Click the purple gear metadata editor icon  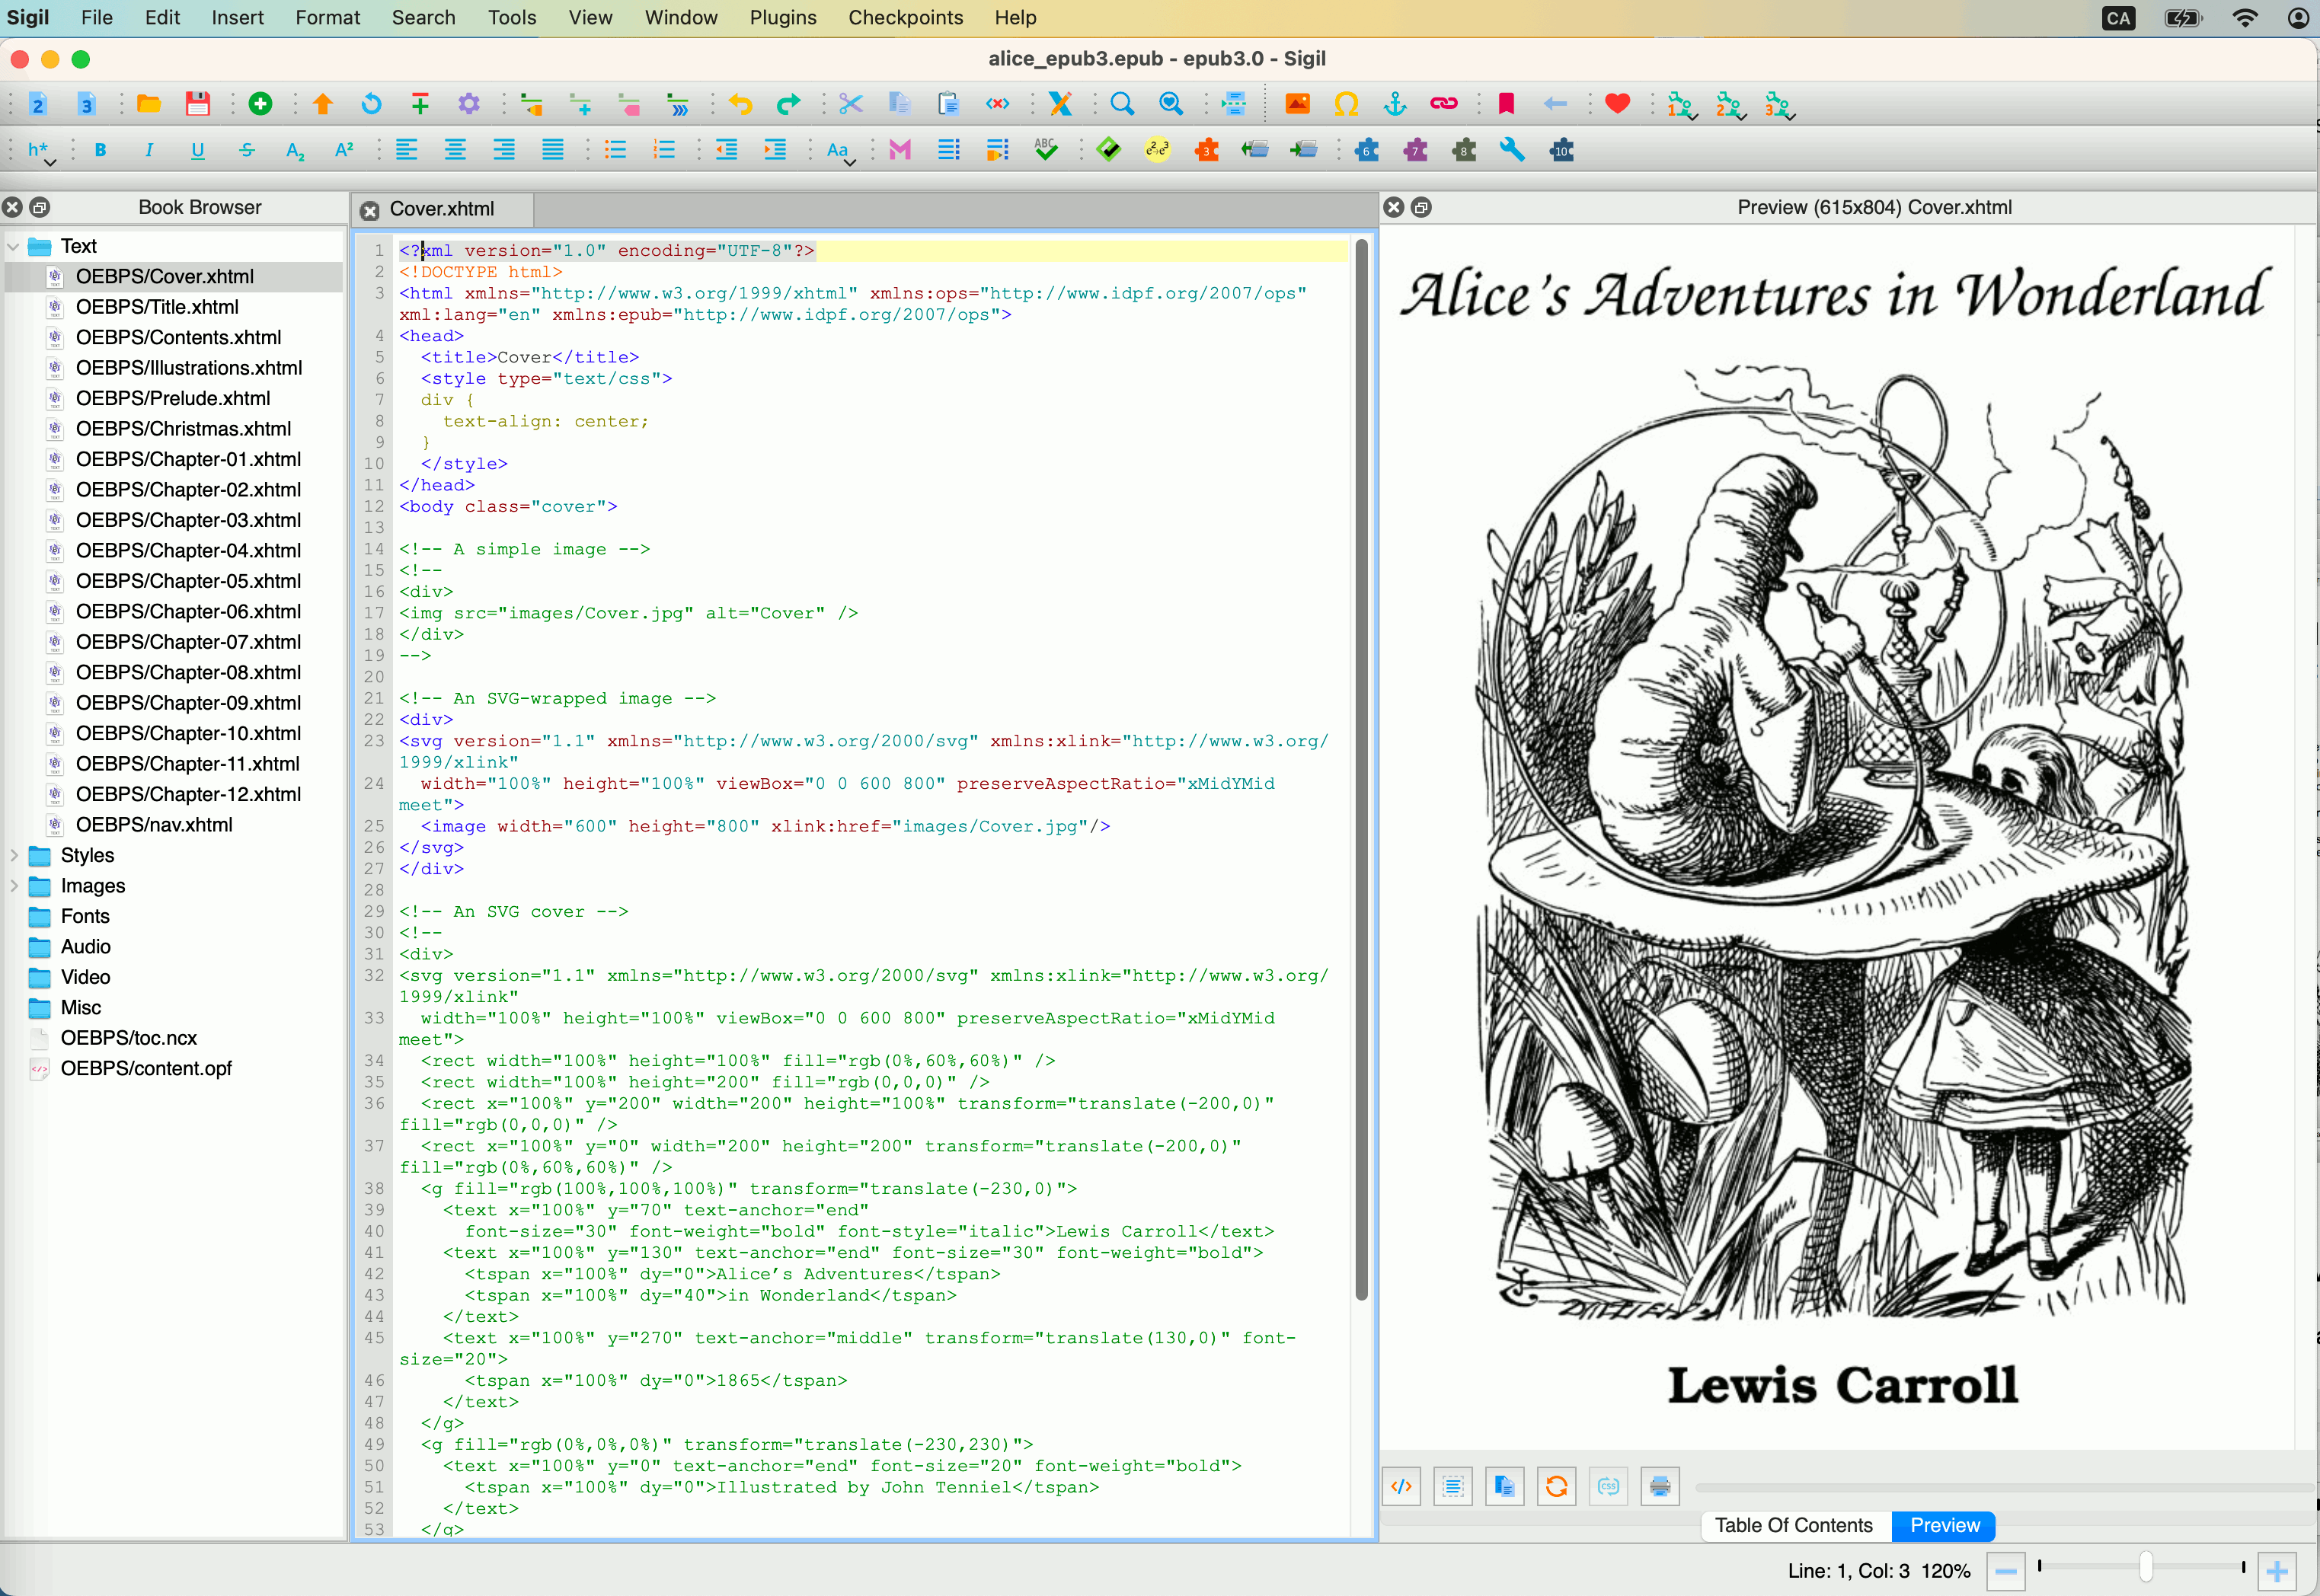(x=469, y=104)
